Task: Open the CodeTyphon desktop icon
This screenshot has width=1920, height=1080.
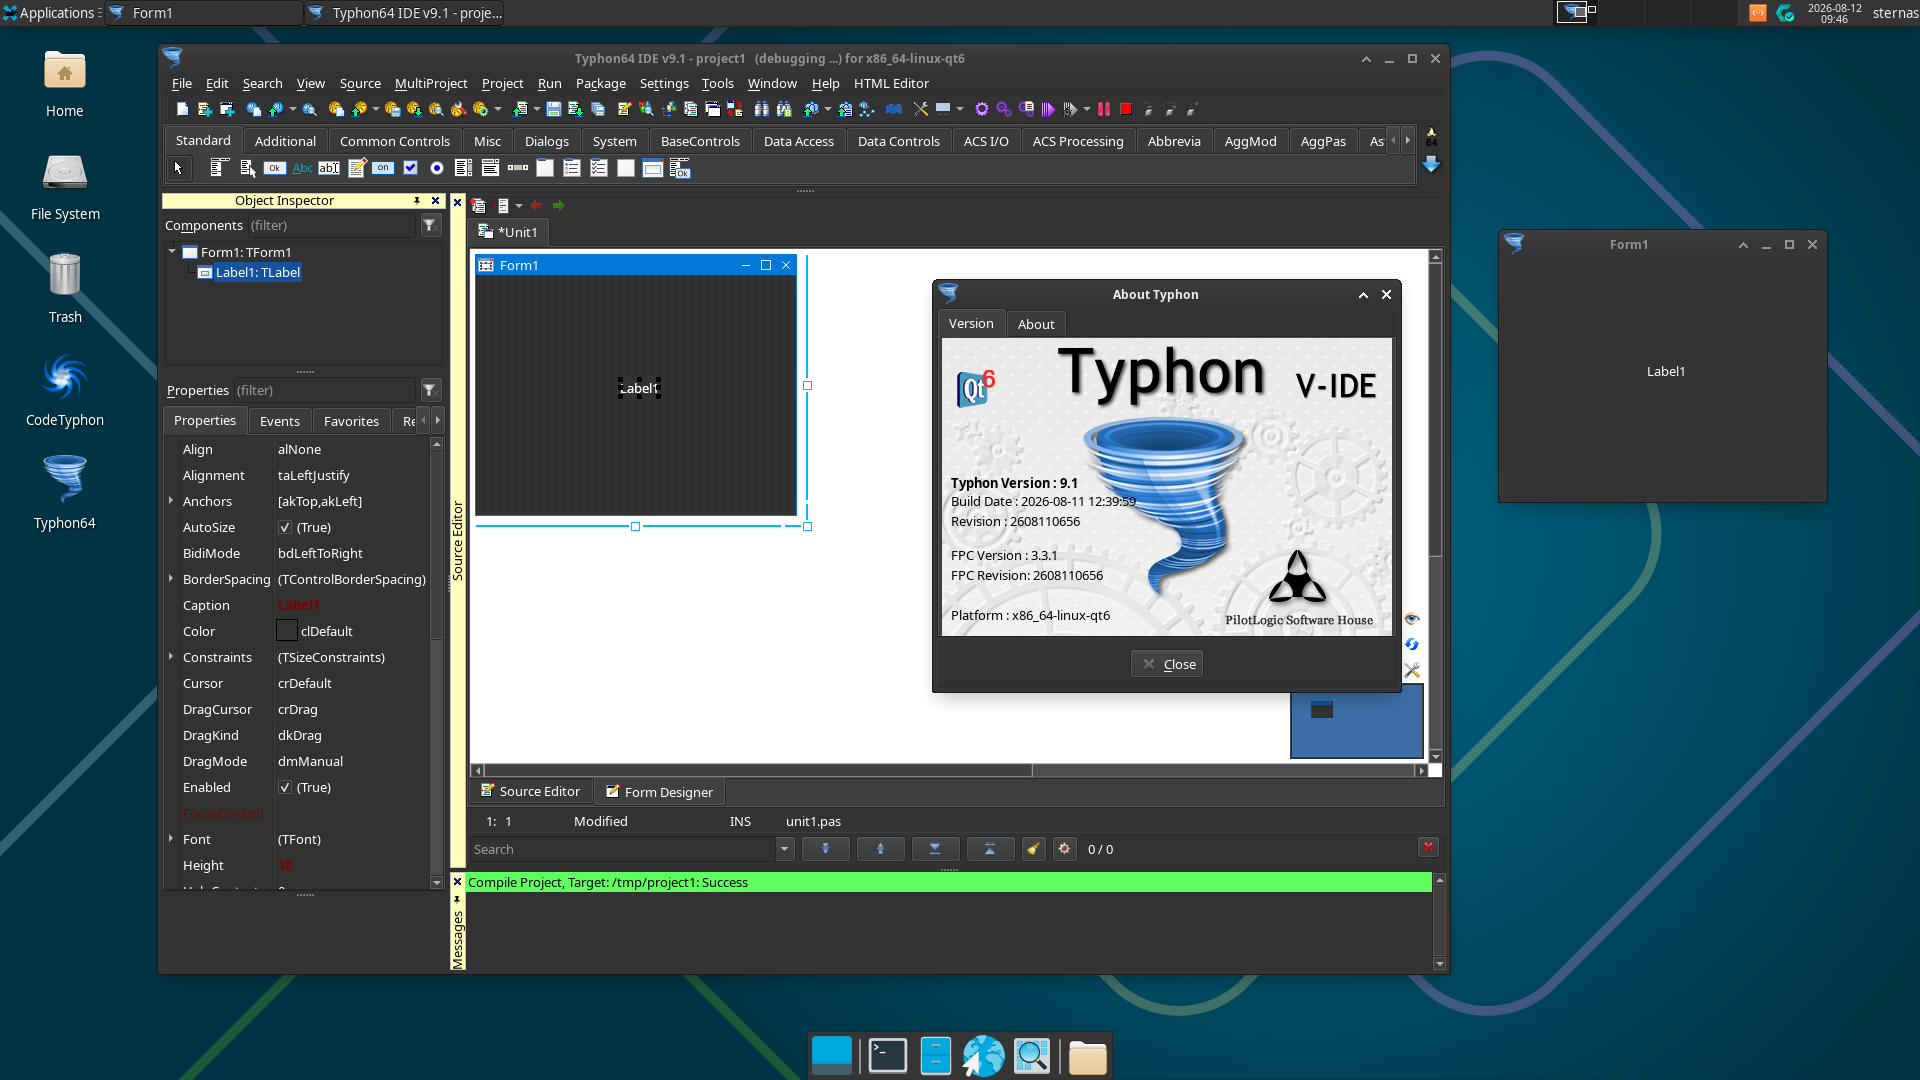Action: [x=65, y=390]
